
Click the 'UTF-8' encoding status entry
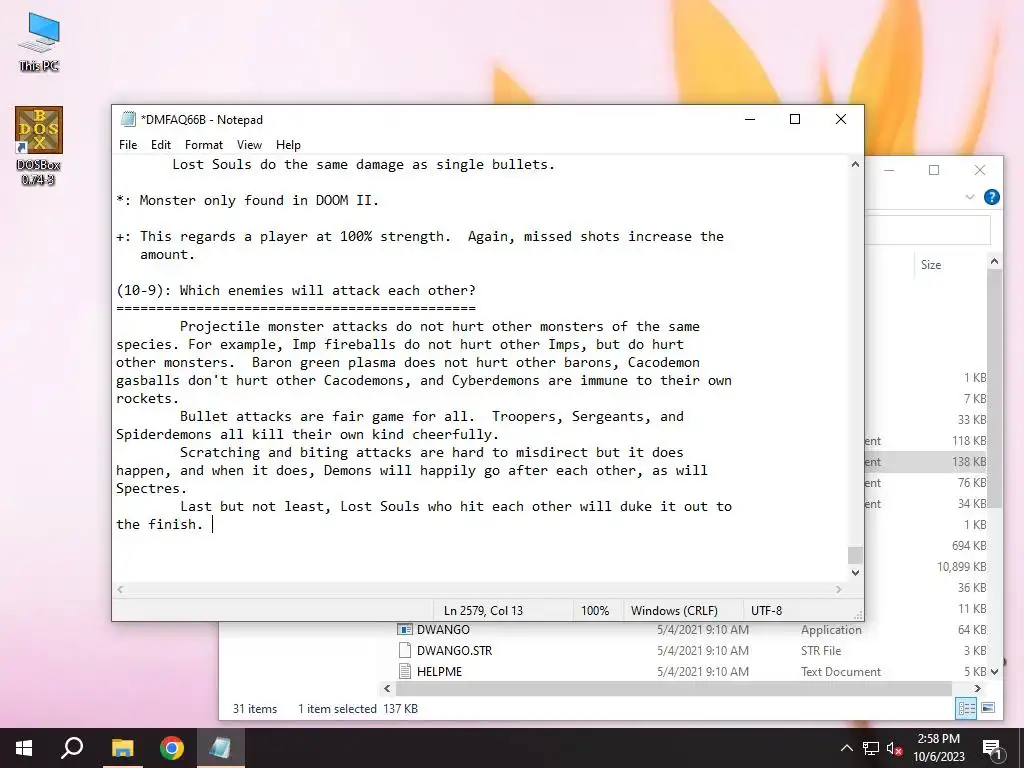click(767, 611)
